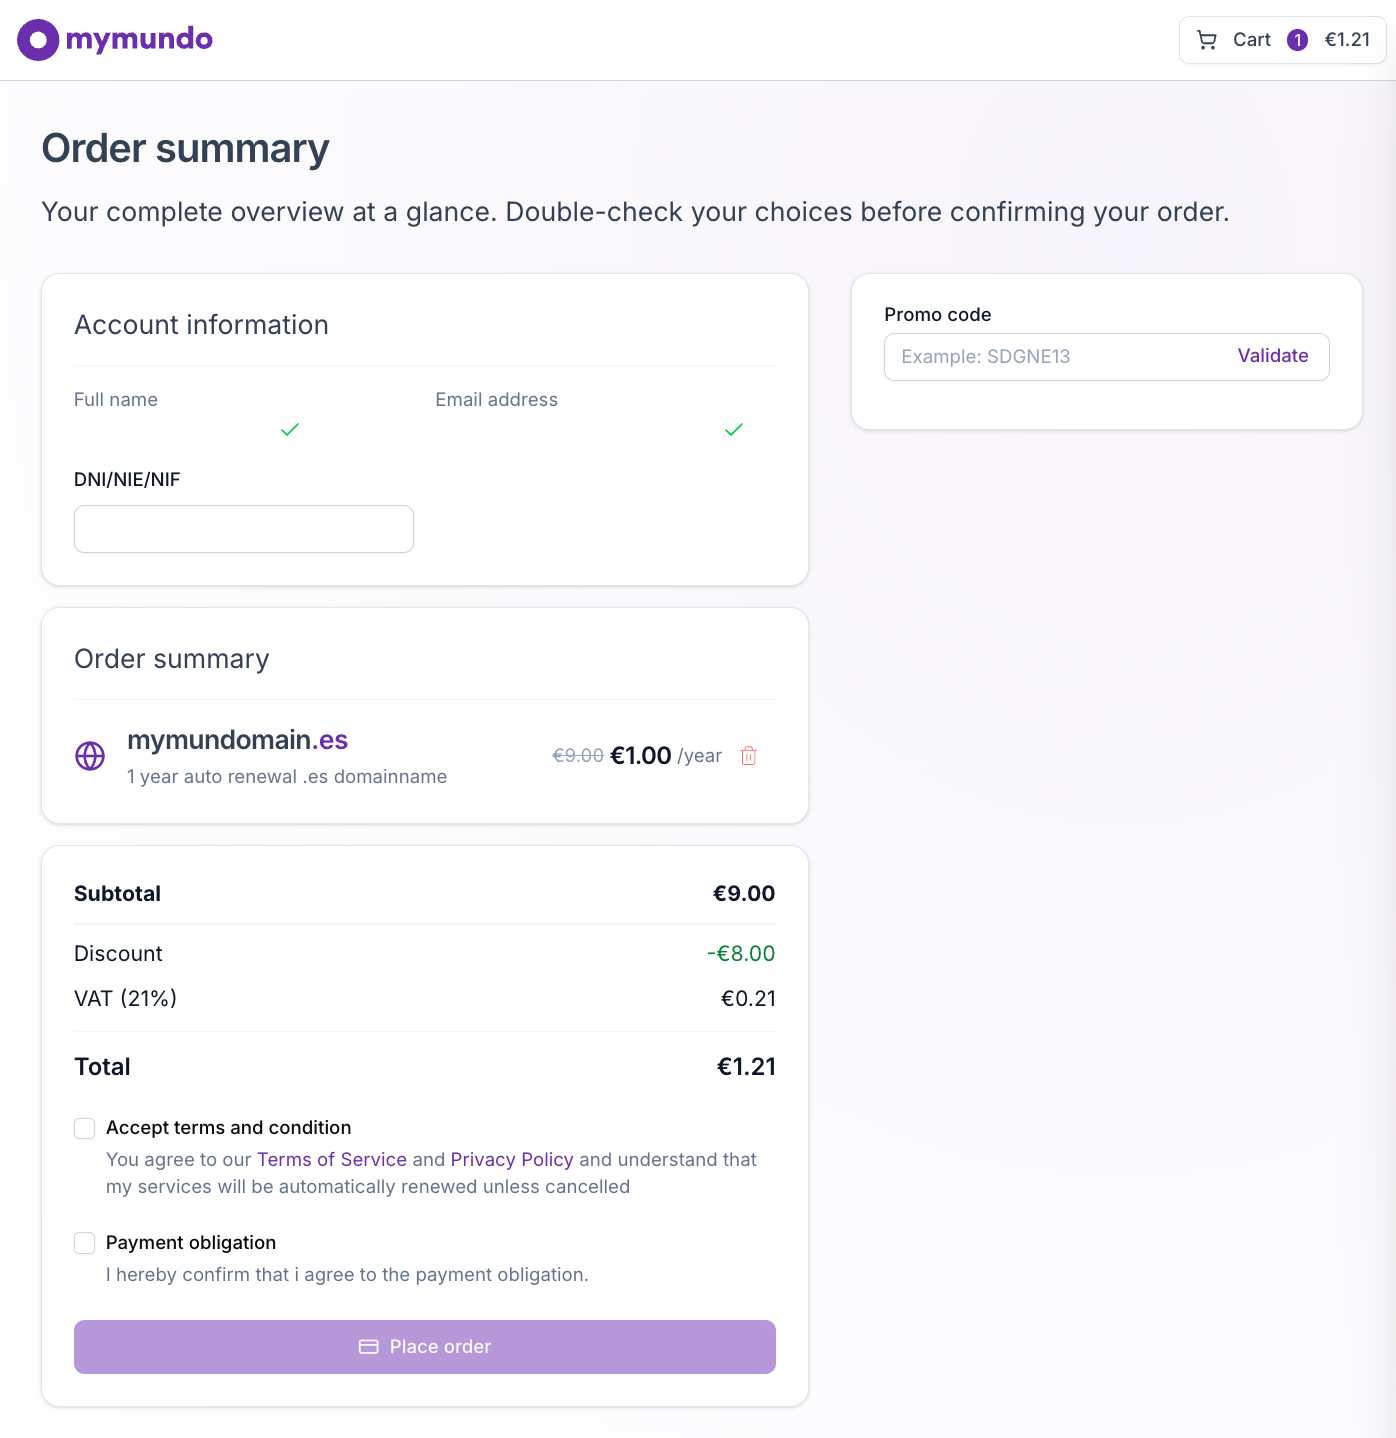Viewport: 1396px width, 1438px height.
Task: Click the mymundomain.es domain name
Action: (x=238, y=740)
